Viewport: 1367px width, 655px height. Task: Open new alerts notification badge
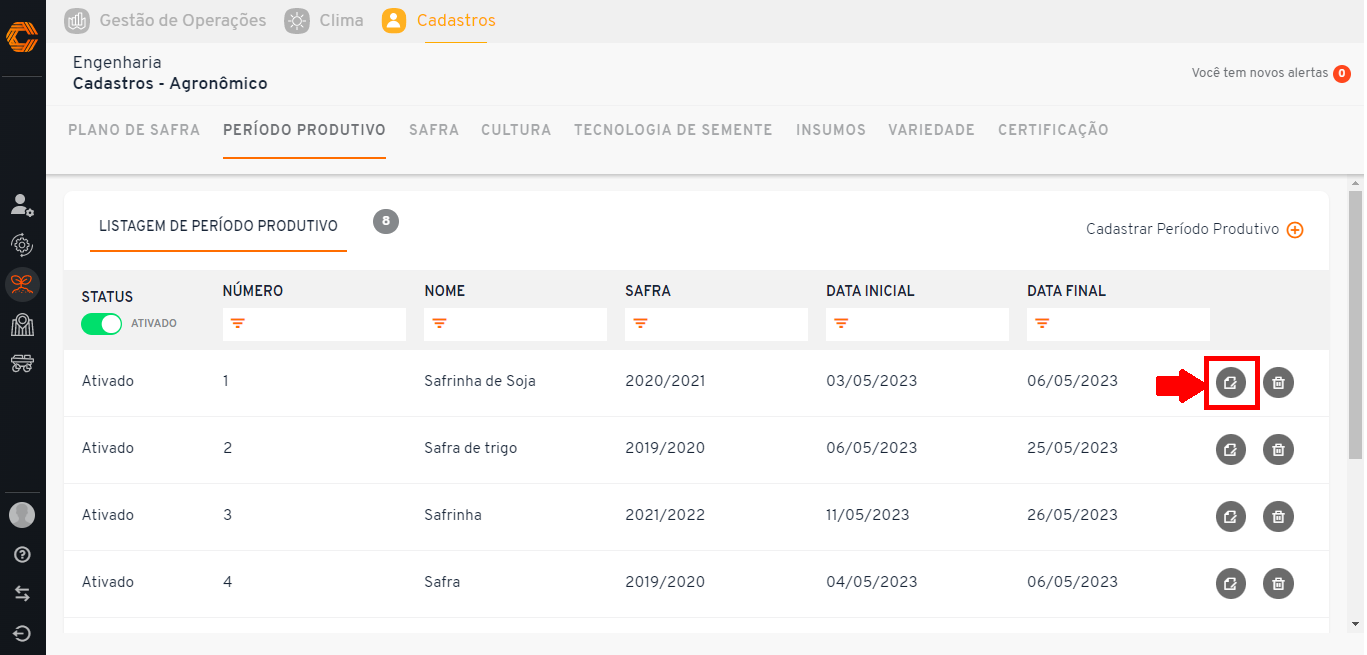coord(1342,73)
